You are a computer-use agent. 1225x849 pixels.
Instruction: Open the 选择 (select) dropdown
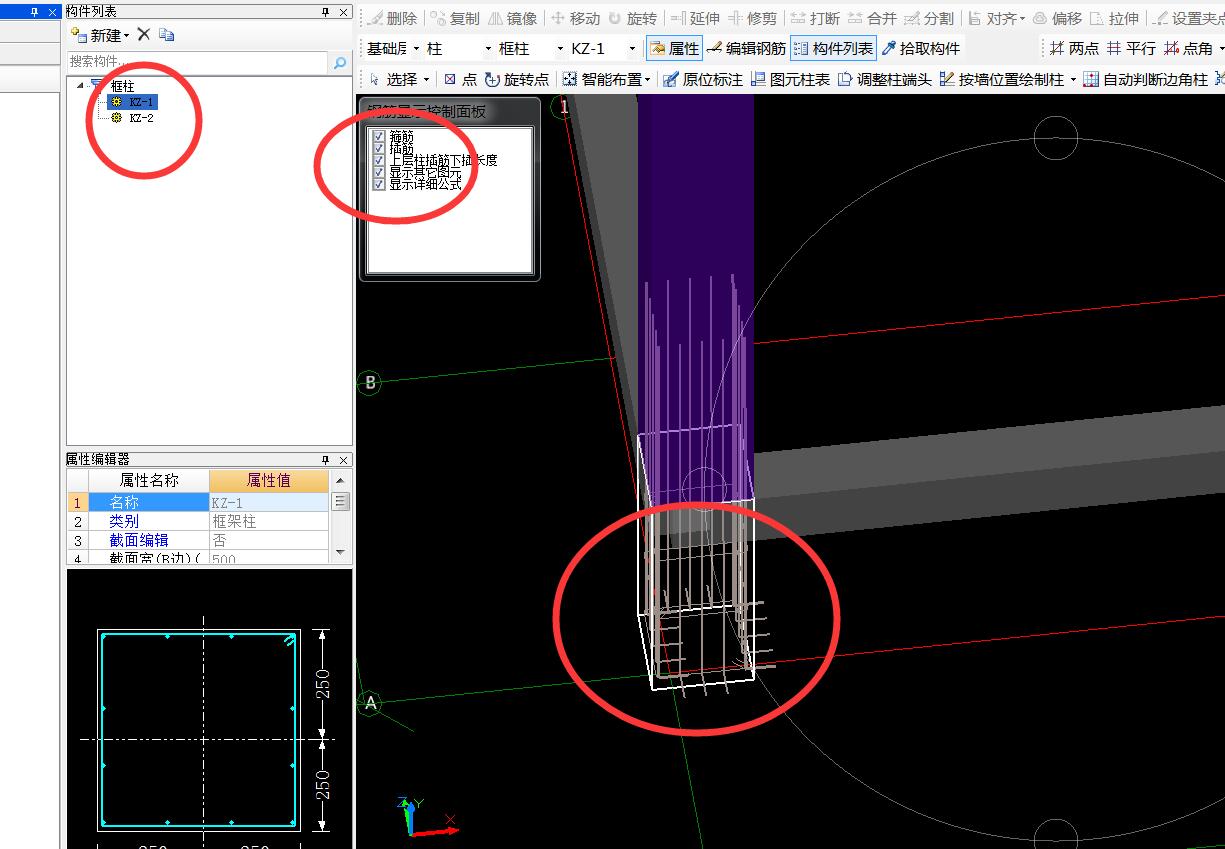pyautogui.click(x=427, y=79)
